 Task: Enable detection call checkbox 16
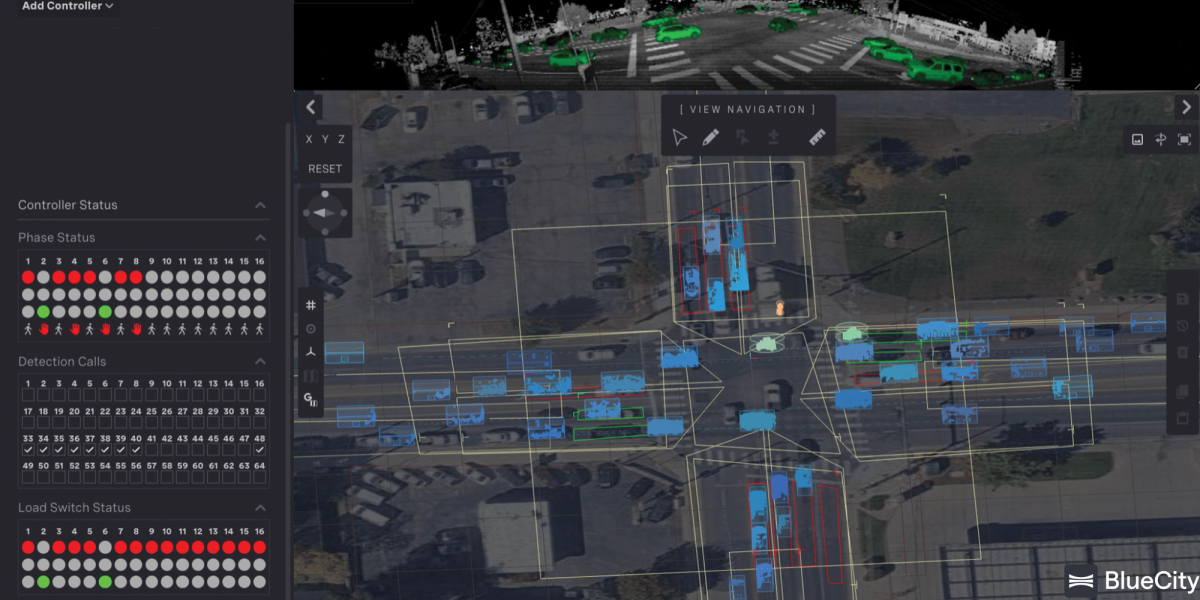click(259, 396)
